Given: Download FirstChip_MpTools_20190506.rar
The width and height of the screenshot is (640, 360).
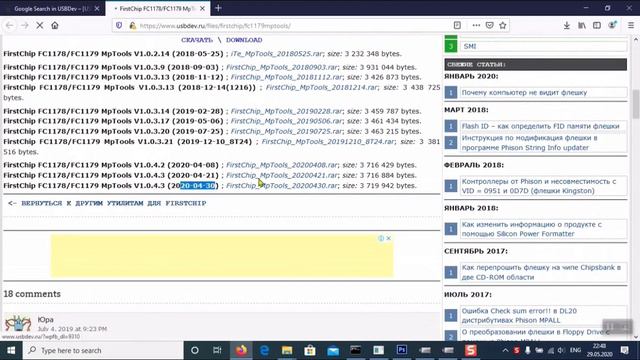Looking at the screenshot, I should click(x=286, y=121).
